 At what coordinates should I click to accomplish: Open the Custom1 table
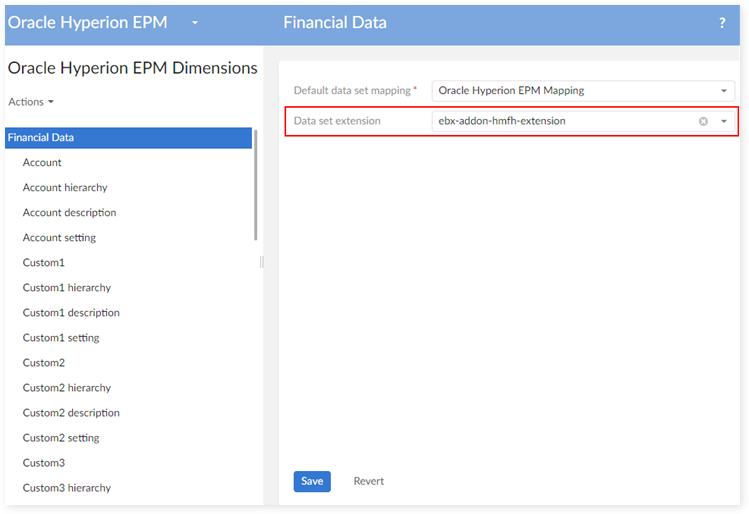(x=43, y=263)
